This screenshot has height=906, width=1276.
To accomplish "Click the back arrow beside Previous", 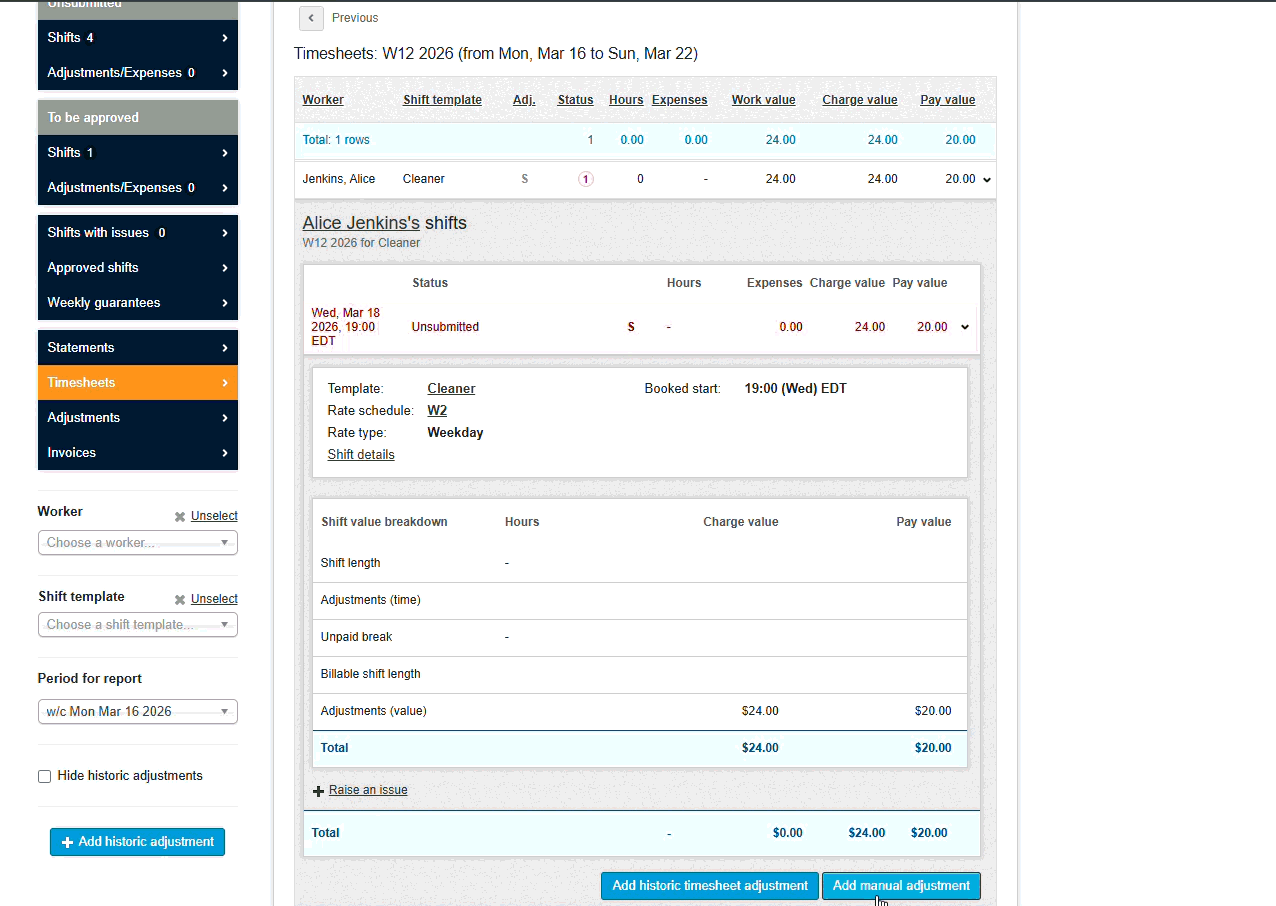I will coord(311,18).
